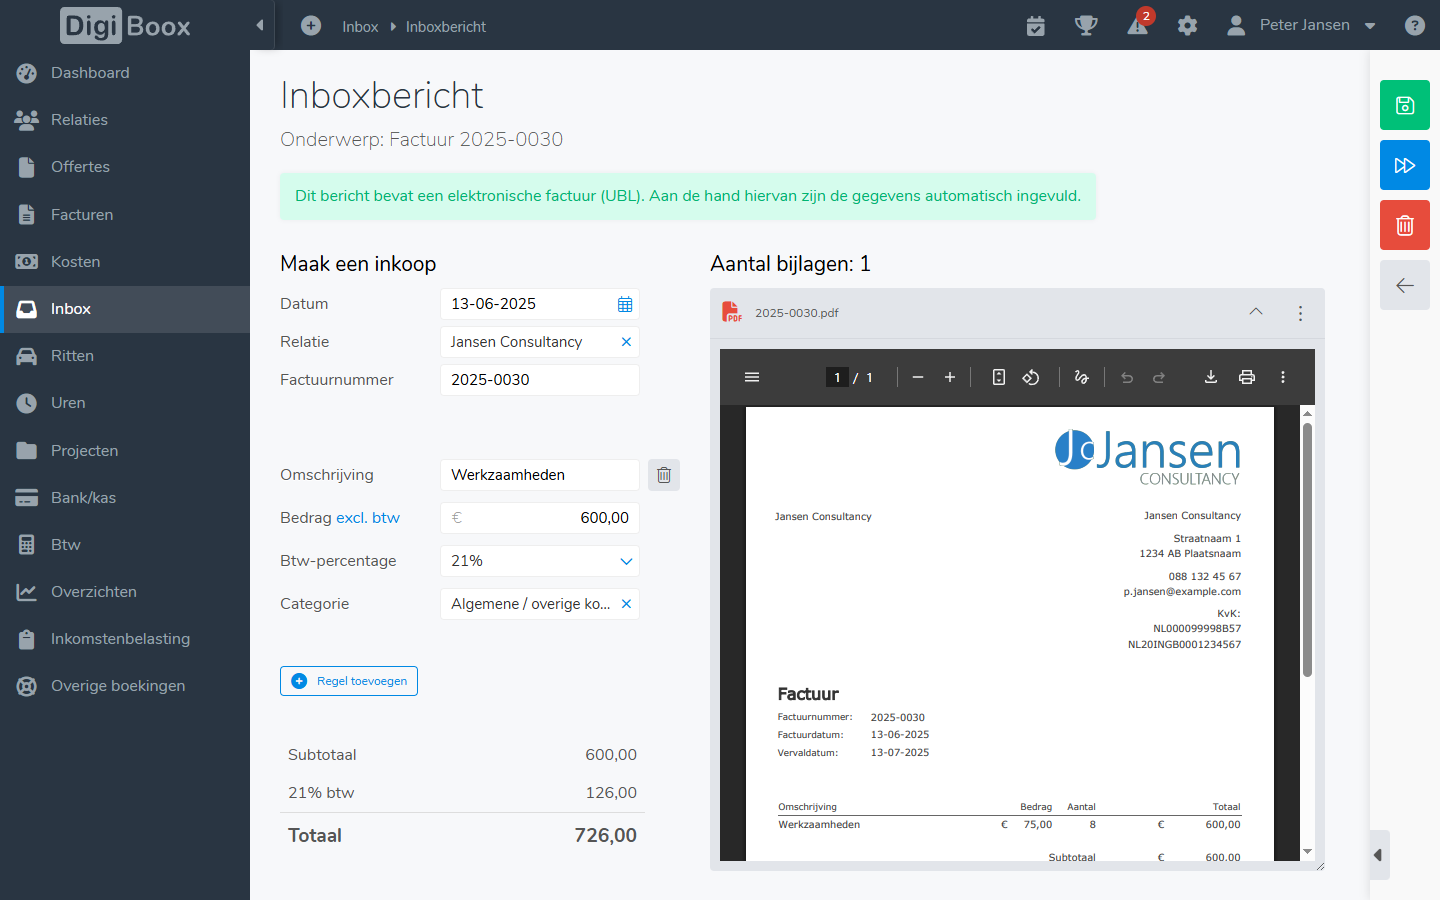Clear the Jansen Consultancy relation

[626, 342]
